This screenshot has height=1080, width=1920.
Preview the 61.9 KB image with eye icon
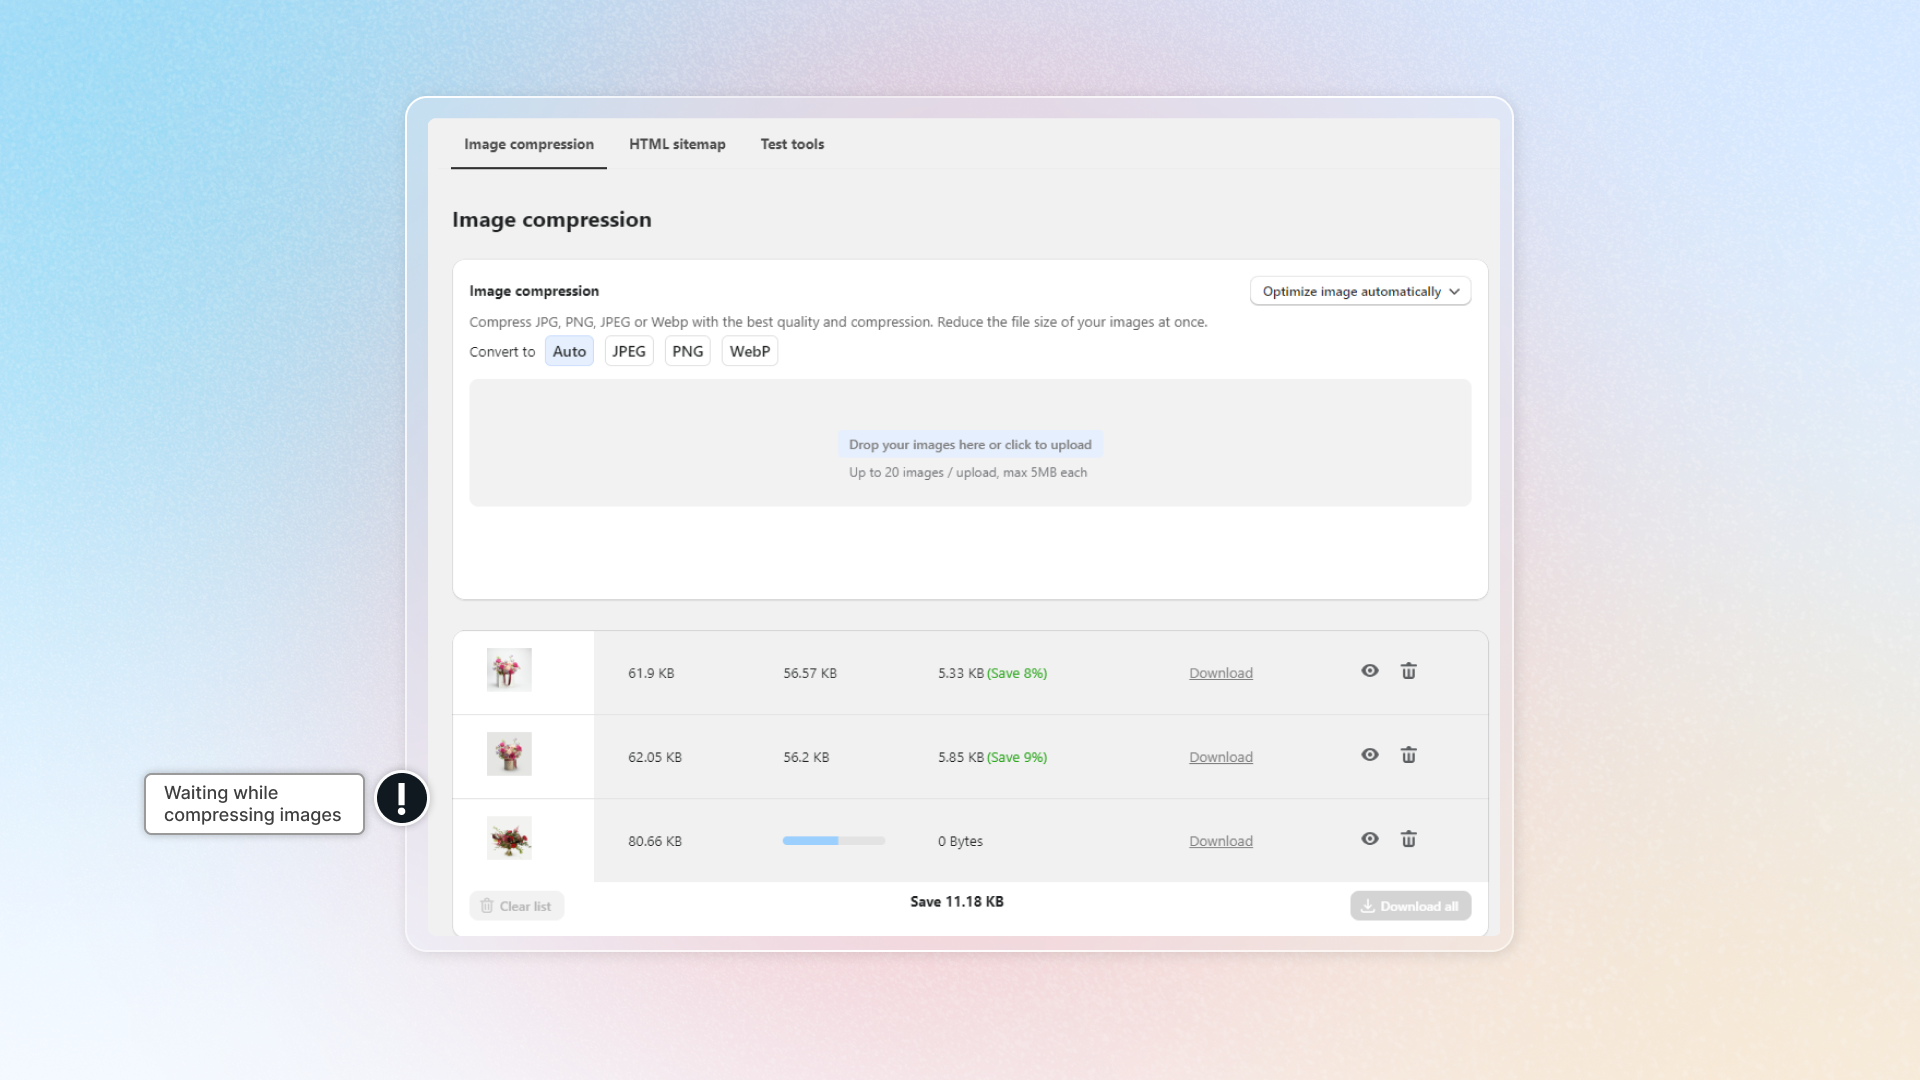(1370, 671)
